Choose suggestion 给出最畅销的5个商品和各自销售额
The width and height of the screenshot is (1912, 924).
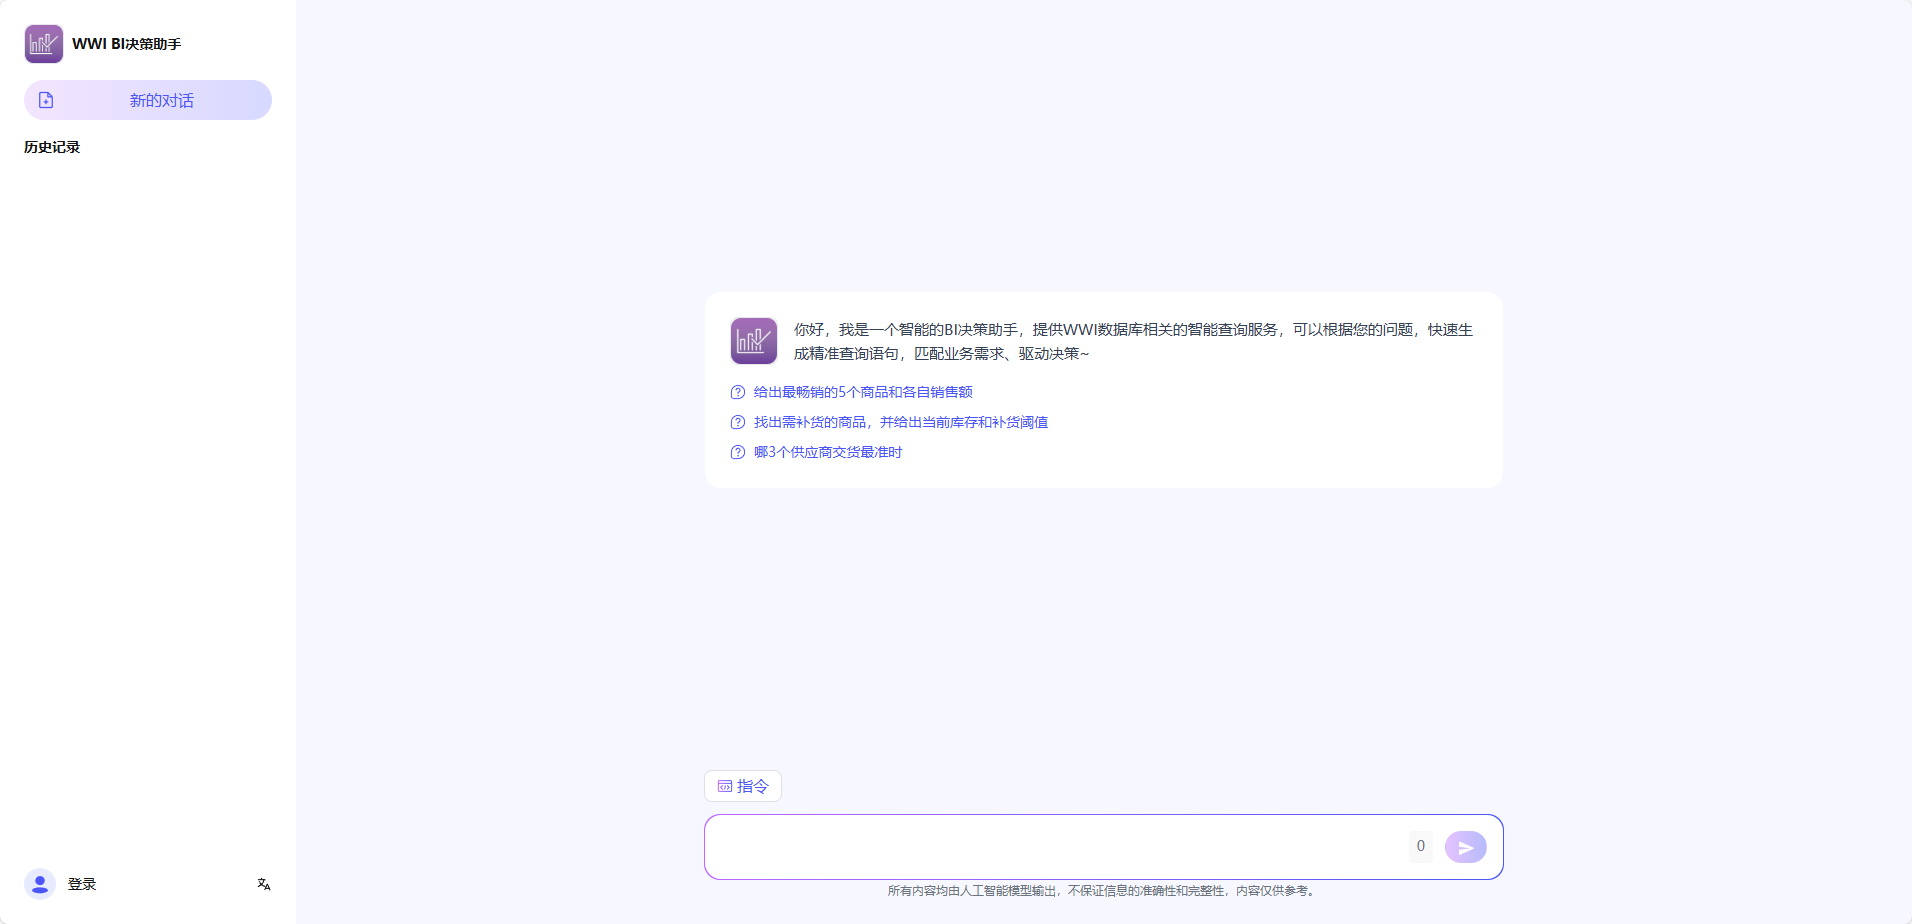pos(862,392)
